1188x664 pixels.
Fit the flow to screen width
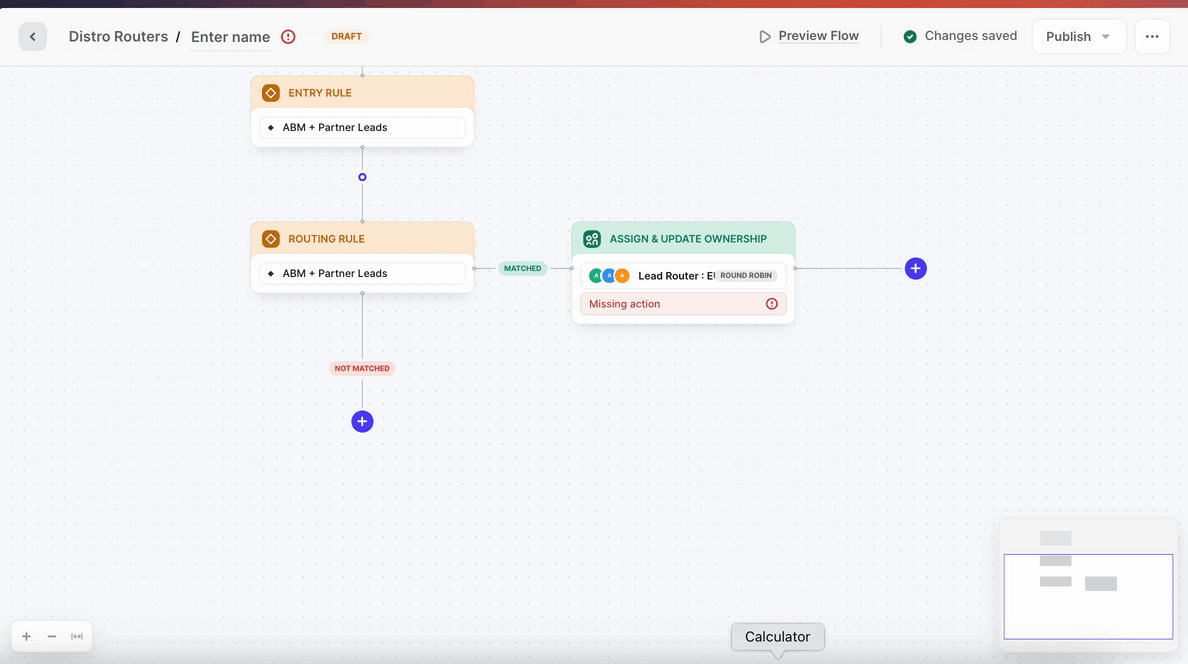[77, 637]
